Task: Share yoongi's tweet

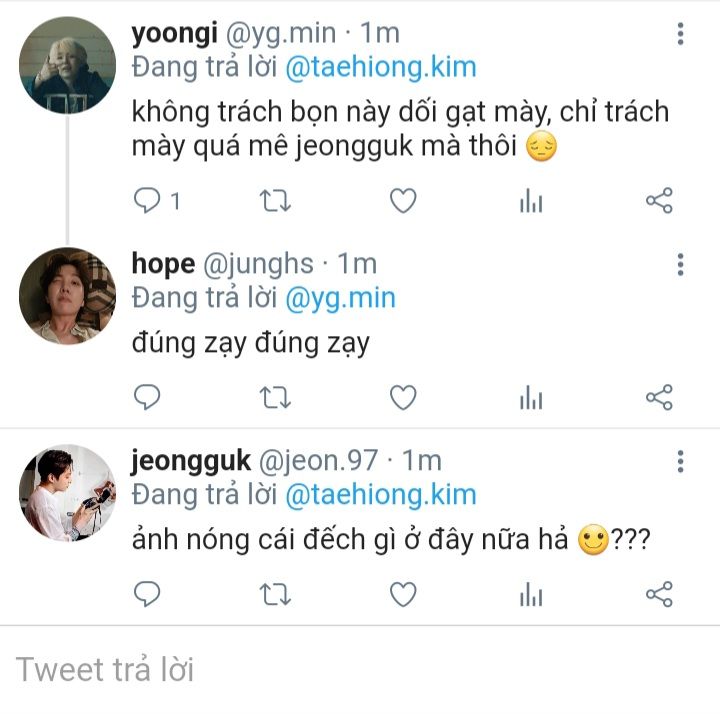Action: [x=659, y=201]
